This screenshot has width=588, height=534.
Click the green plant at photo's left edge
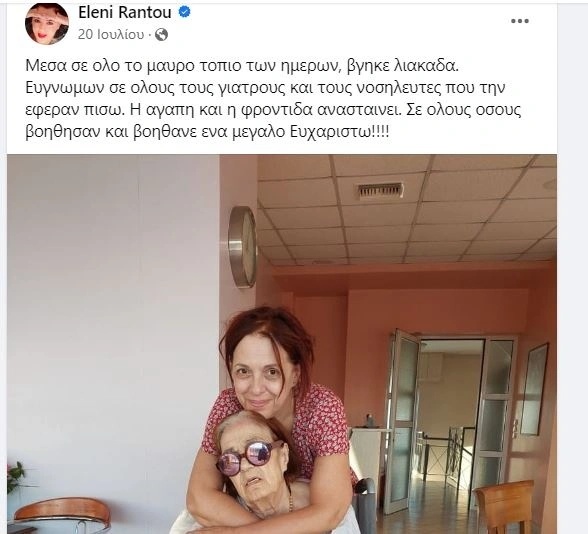coord(17,477)
